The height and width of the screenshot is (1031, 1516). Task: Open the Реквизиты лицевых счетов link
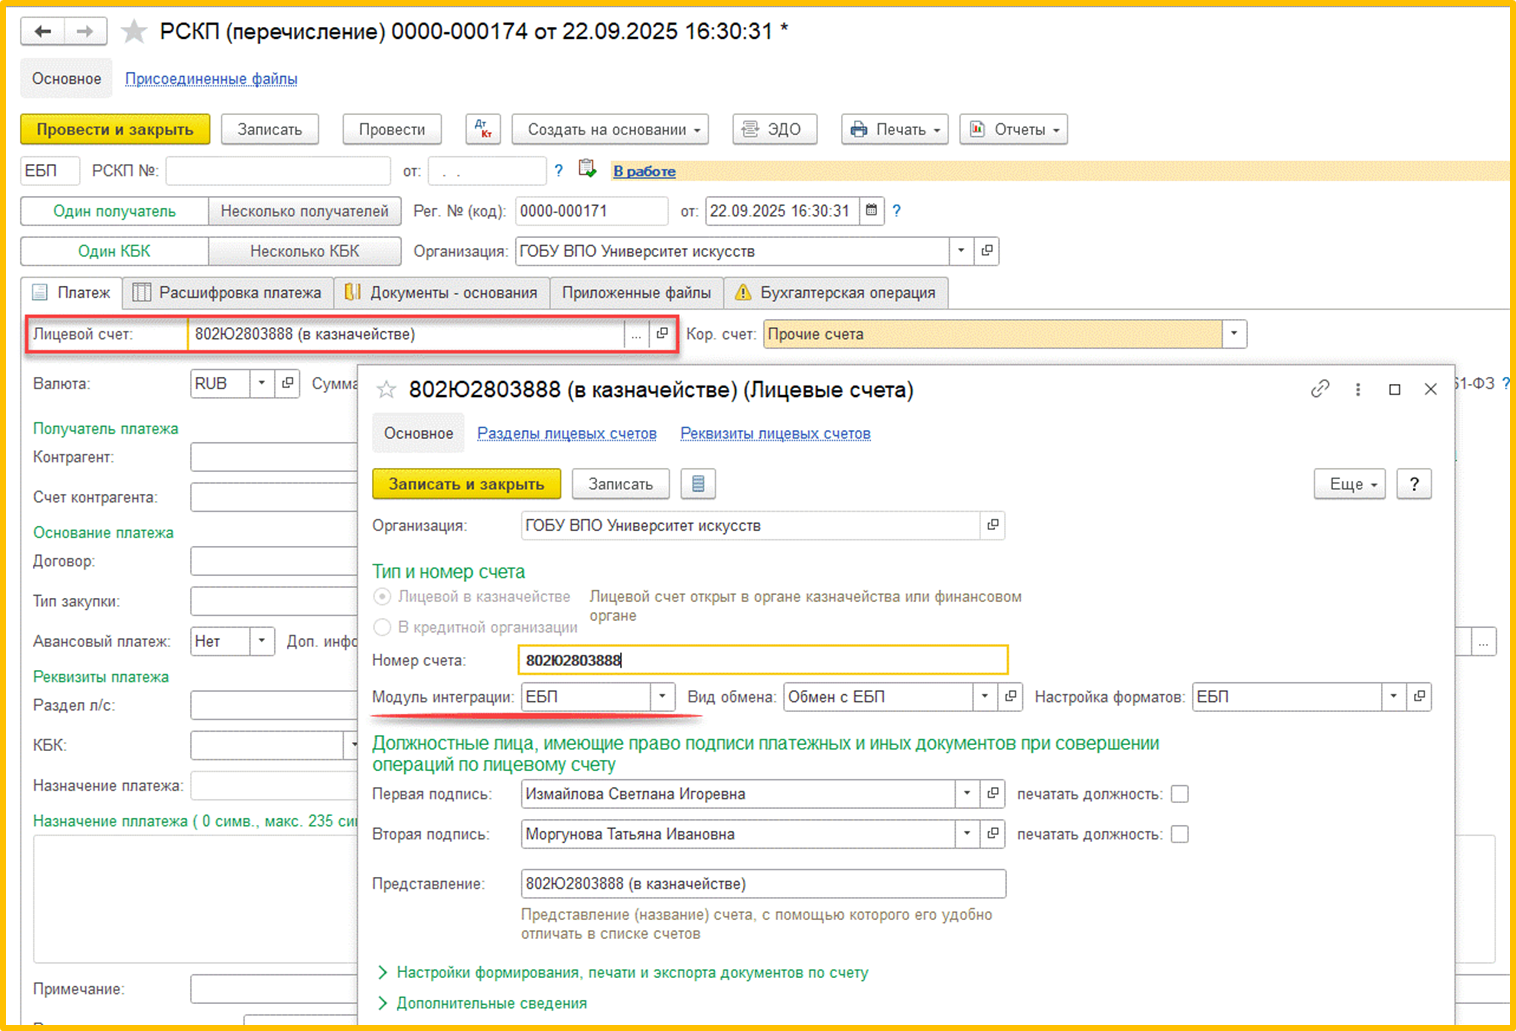[x=775, y=434]
